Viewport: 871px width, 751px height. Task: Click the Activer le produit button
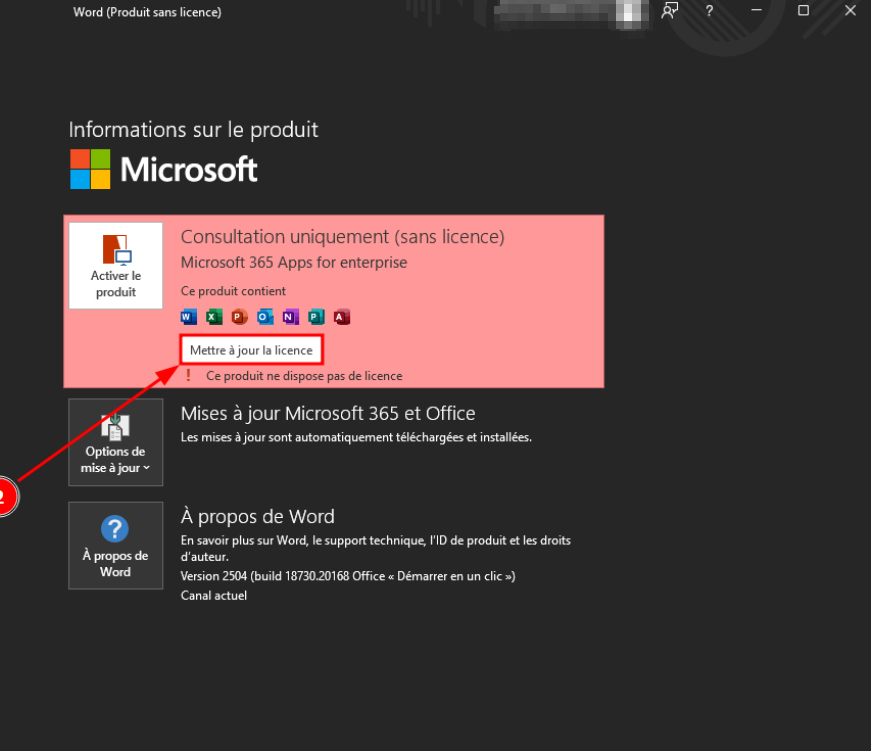point(116,266)
